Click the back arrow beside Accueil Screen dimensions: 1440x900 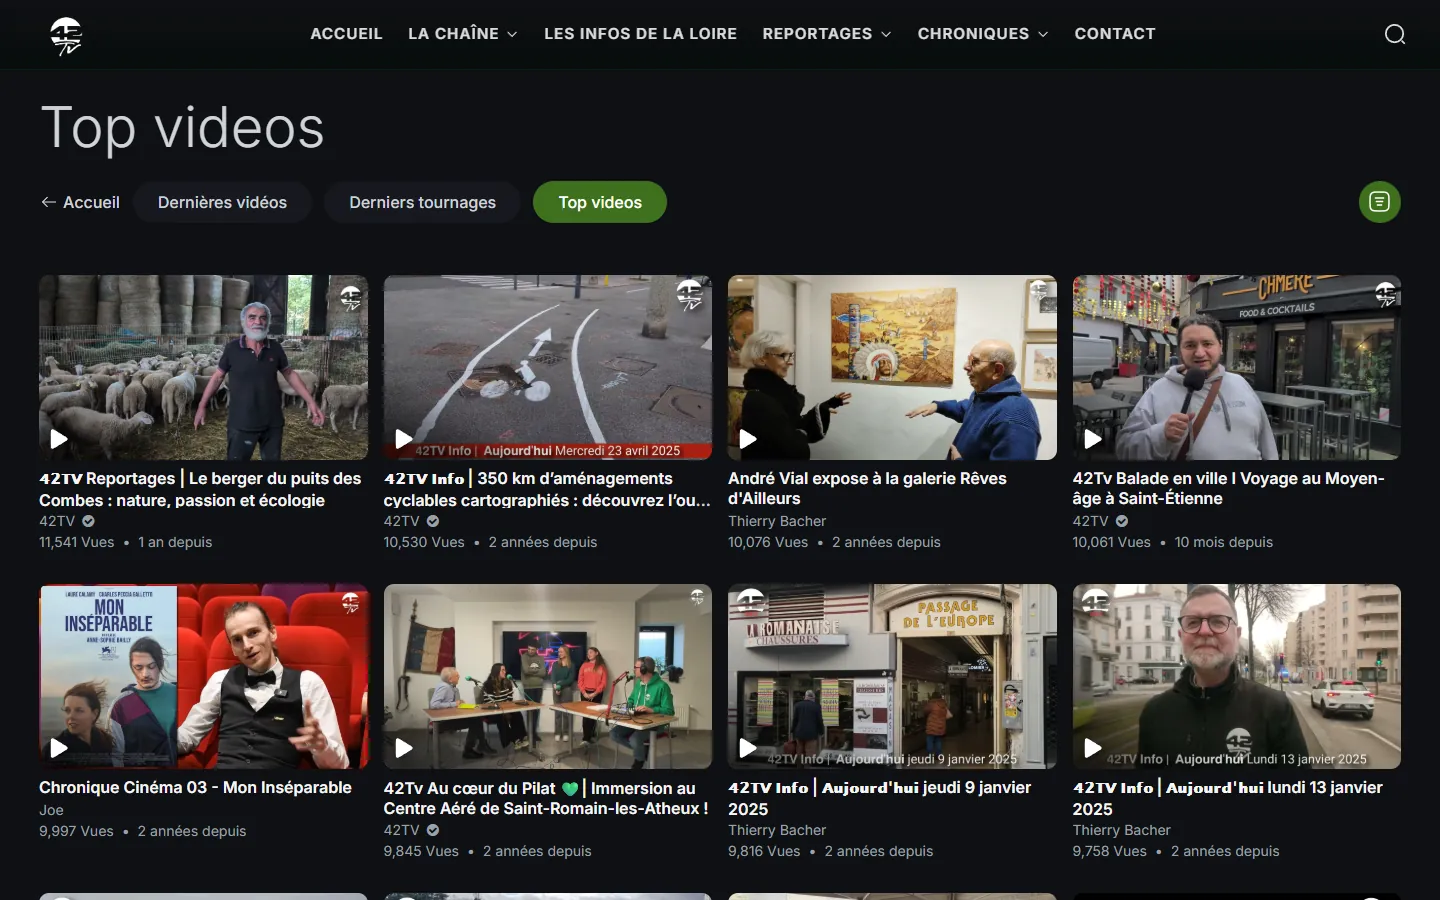point(48,202)
